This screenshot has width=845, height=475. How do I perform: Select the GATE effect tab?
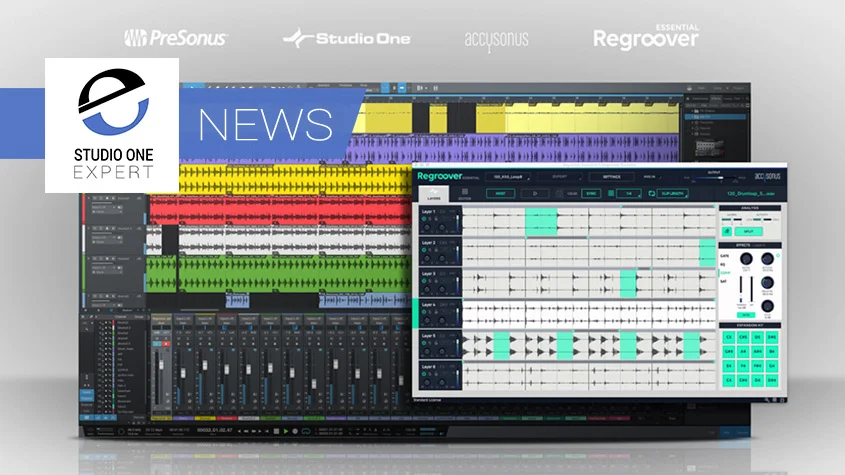tap(725, 256)
